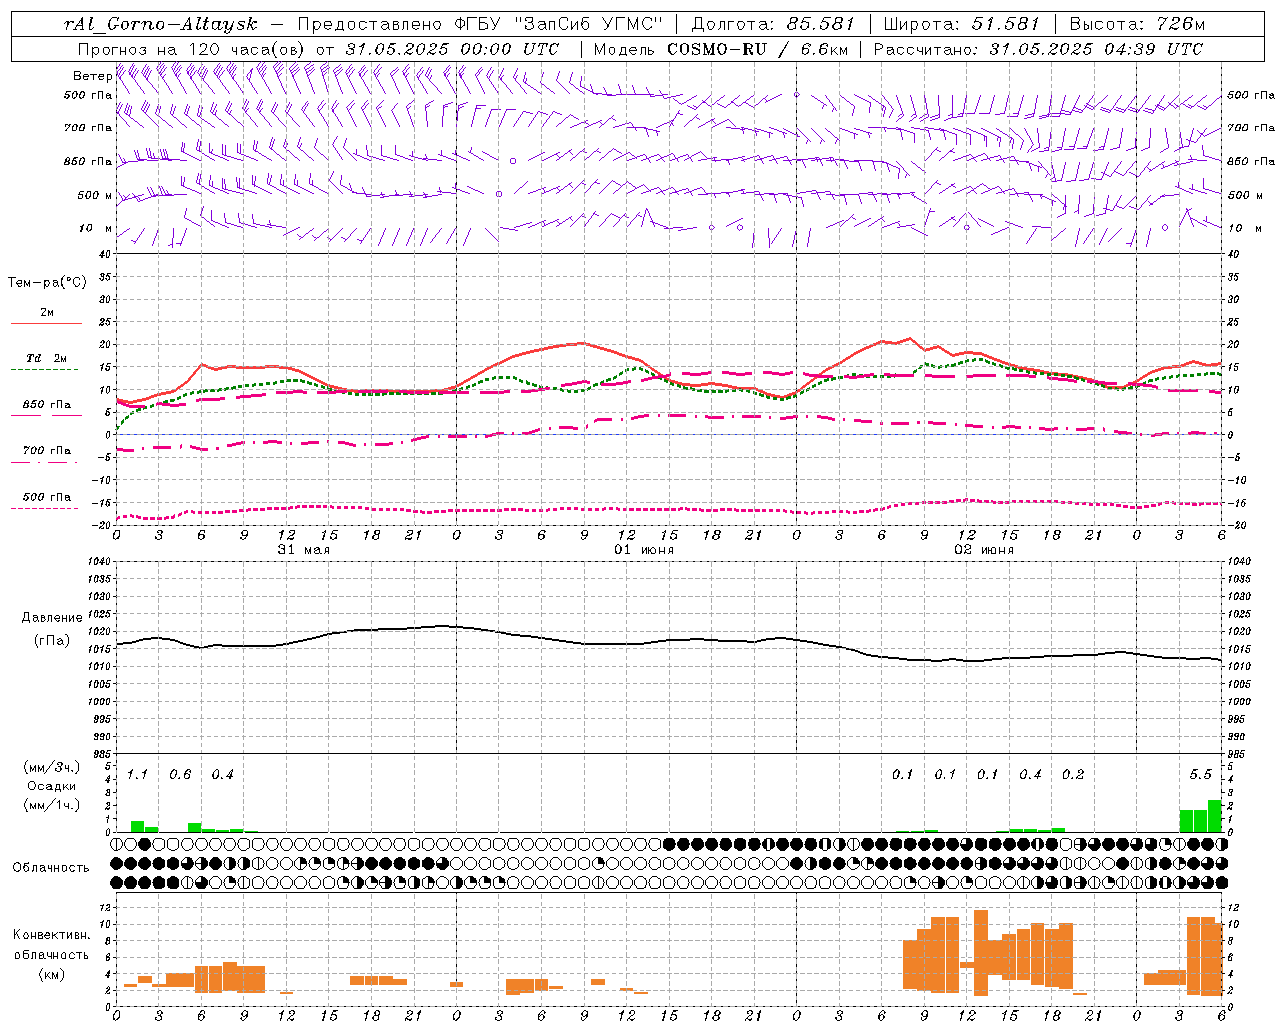The height and width of the screenshot is (1024, 1280).
Task: Click the Облачность row label
Action: click(x=51, y=868)
